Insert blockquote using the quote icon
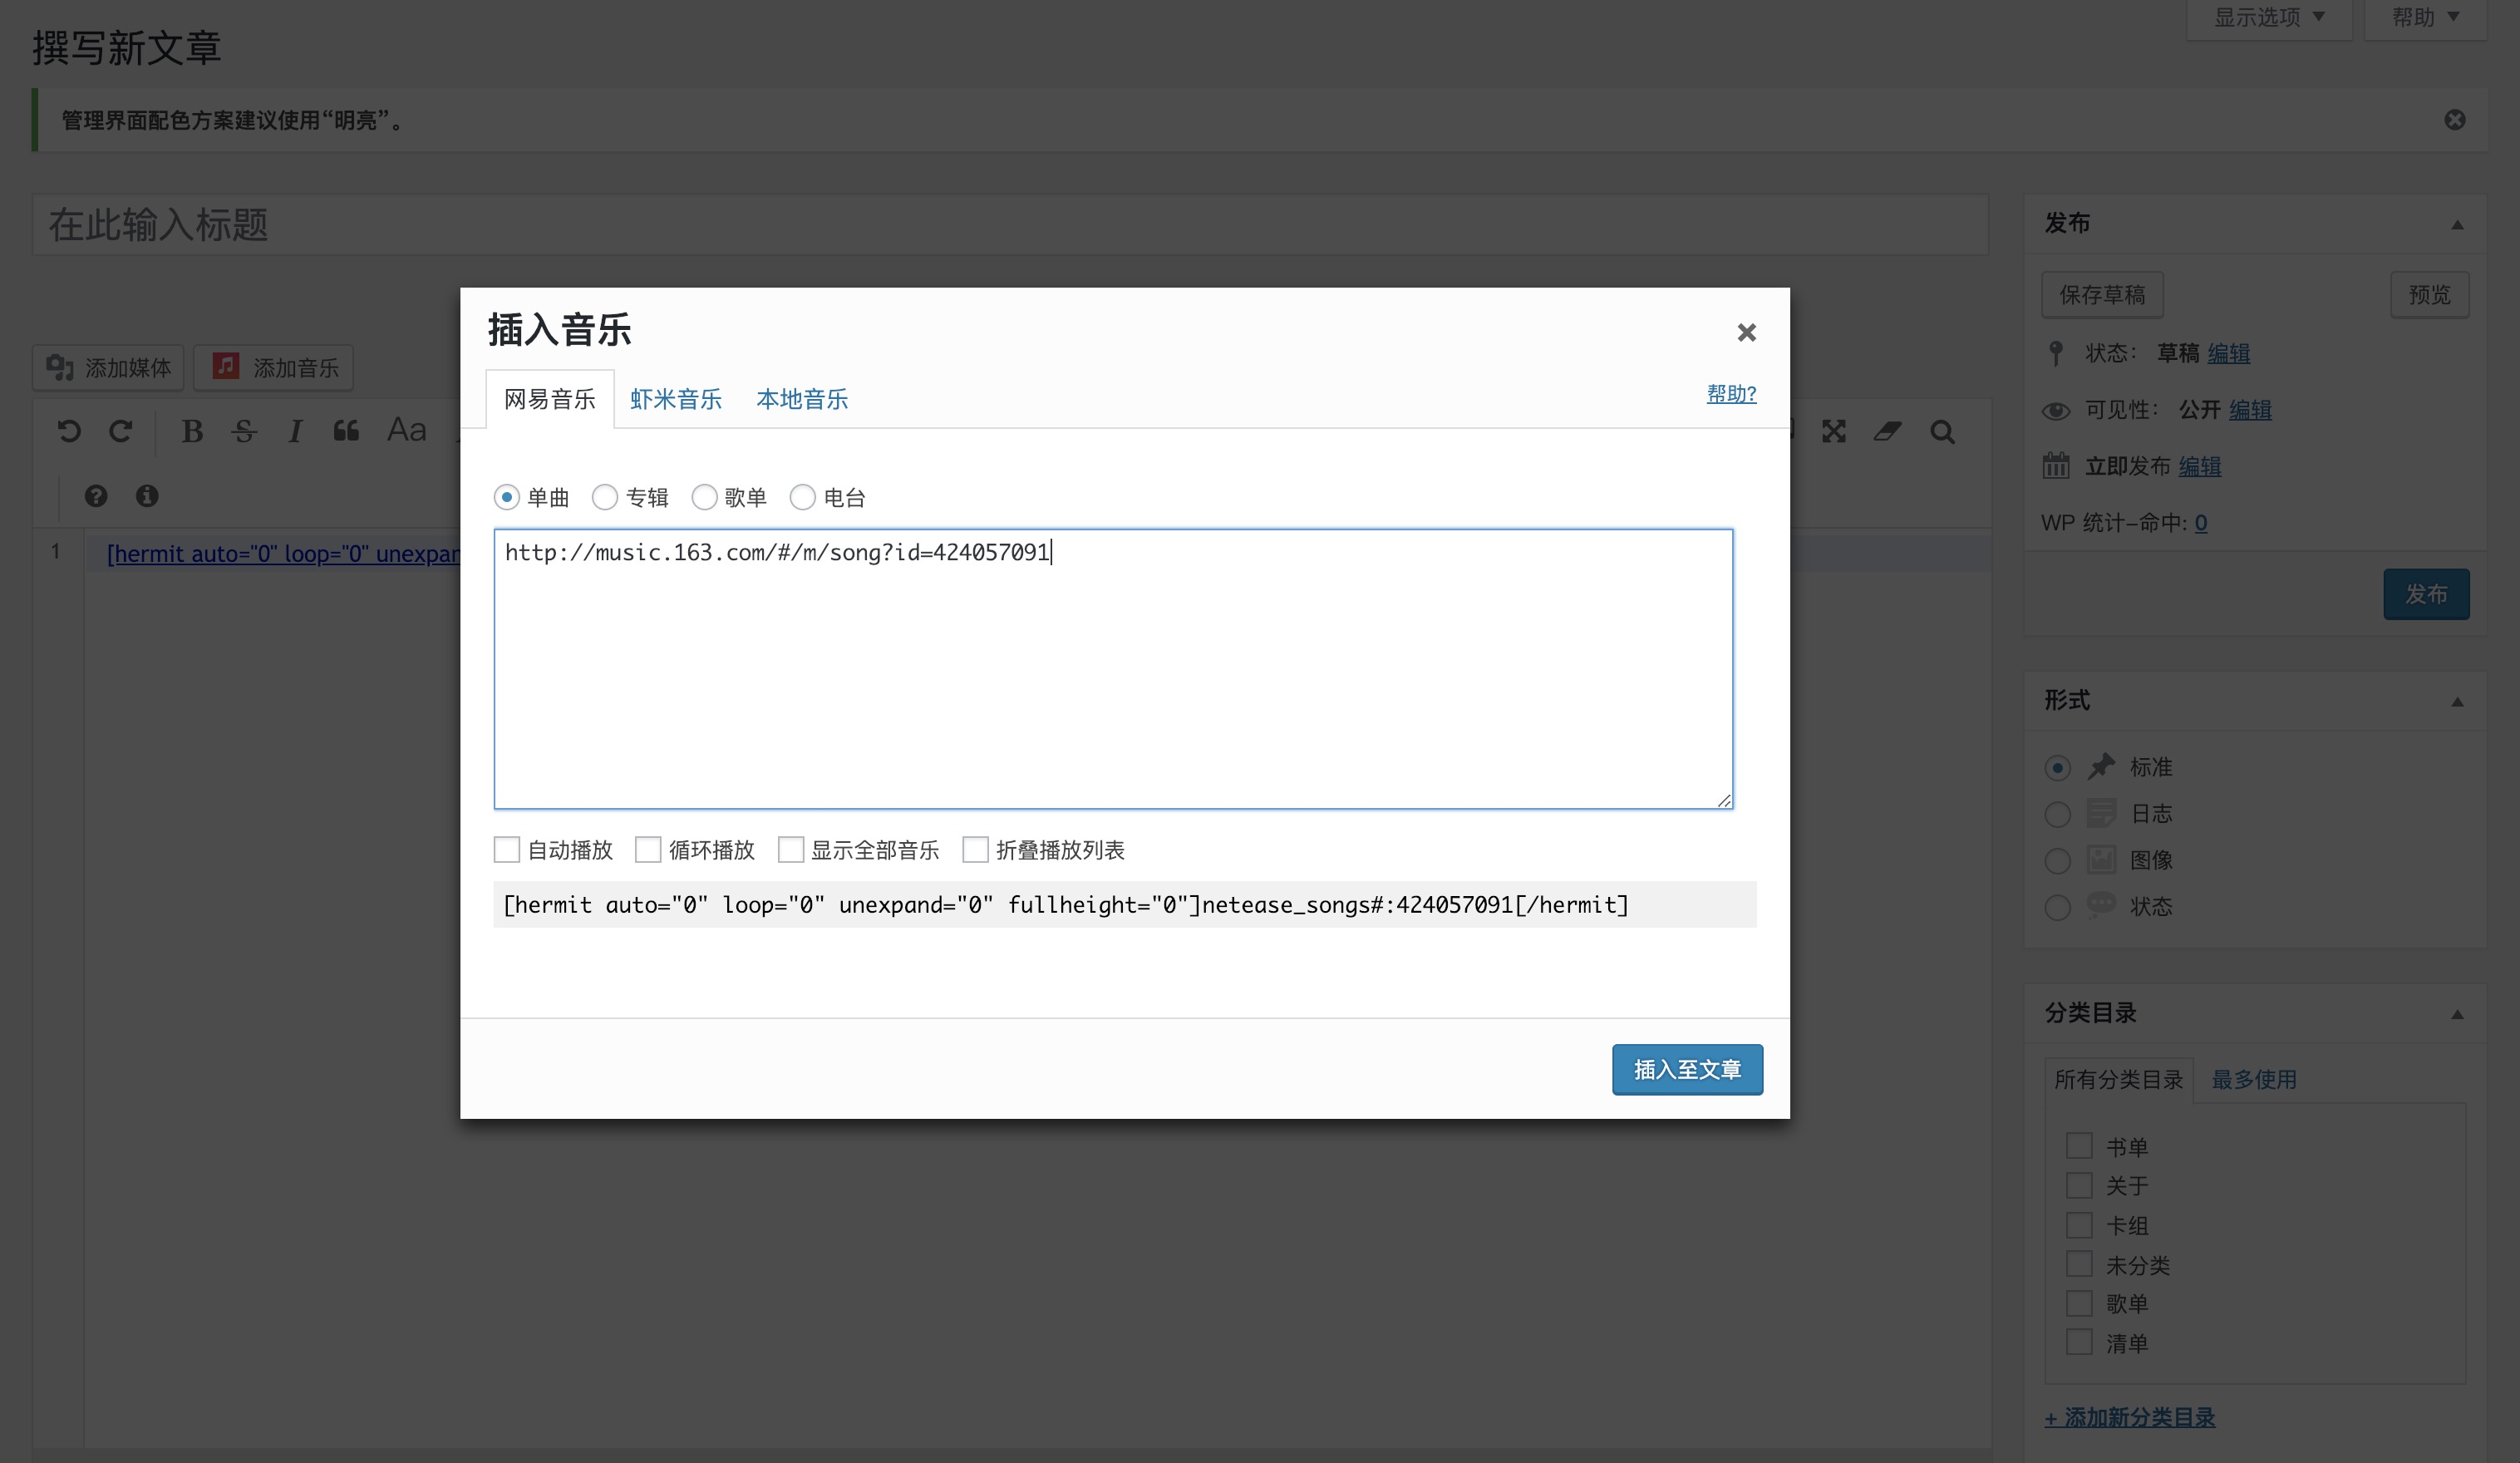Image resolution: width=2520 pixels, height=1463 pixels. tap(346, 431)
